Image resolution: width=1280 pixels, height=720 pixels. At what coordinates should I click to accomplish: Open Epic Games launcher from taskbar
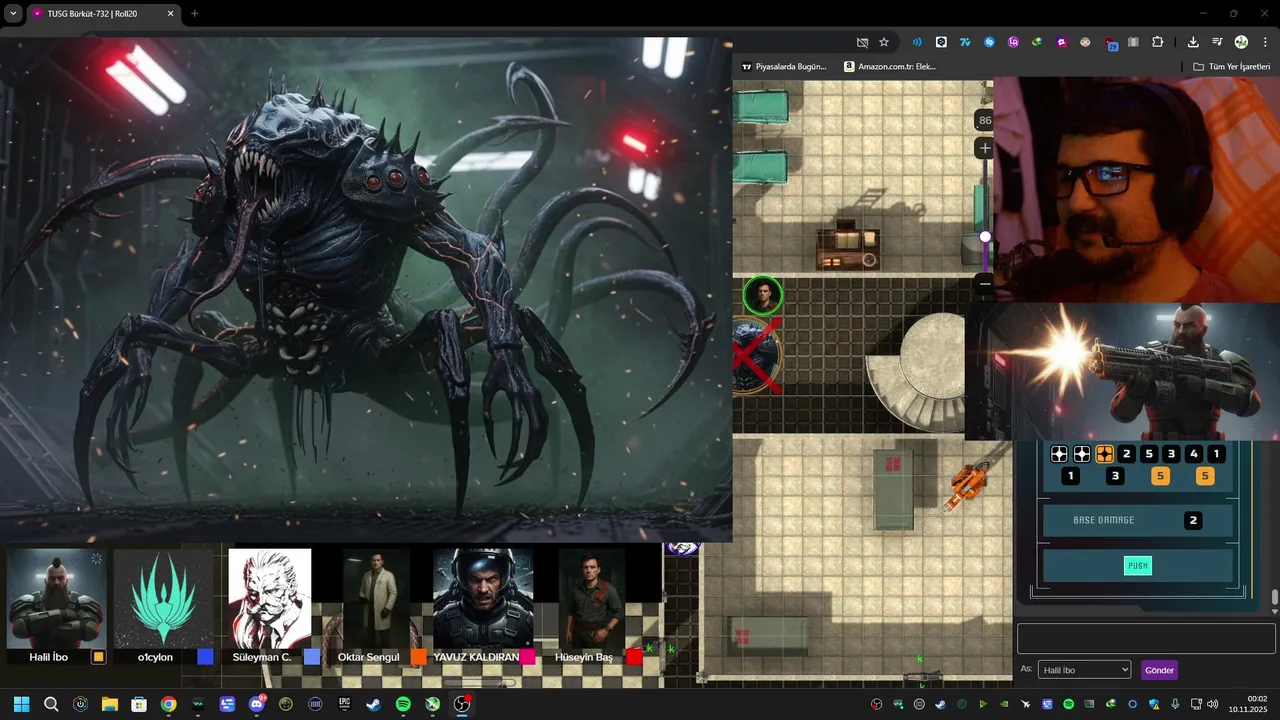click(x=344, y=704)
